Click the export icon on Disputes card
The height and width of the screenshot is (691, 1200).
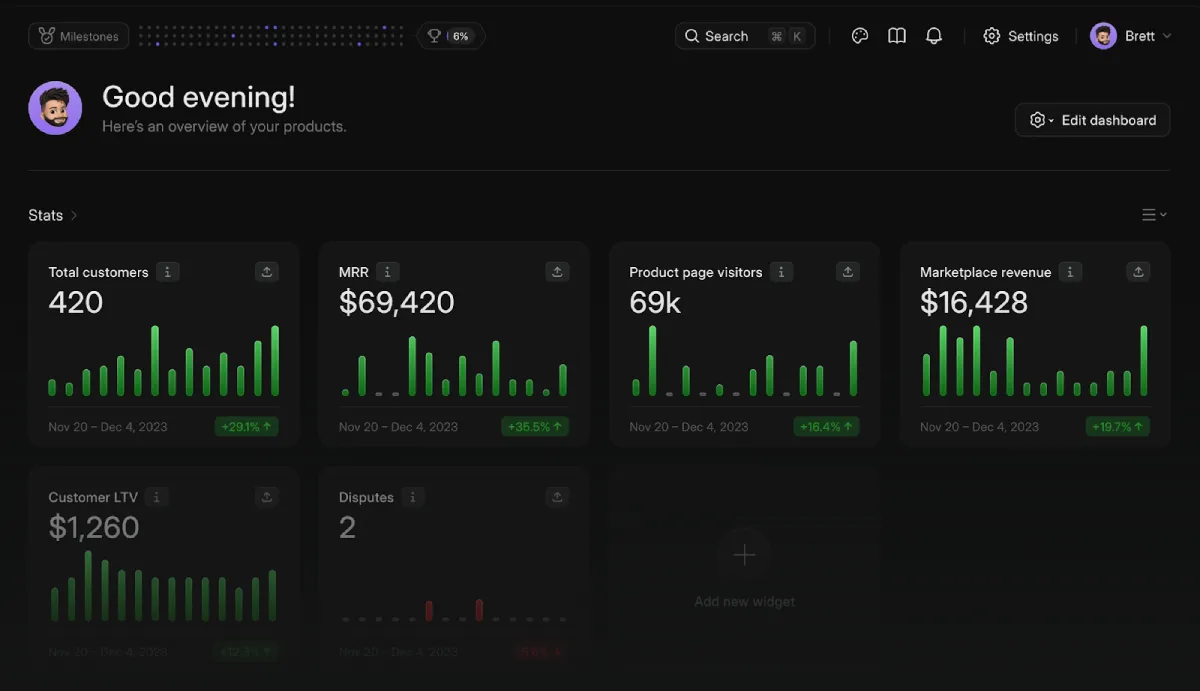(x=557, y=496)
